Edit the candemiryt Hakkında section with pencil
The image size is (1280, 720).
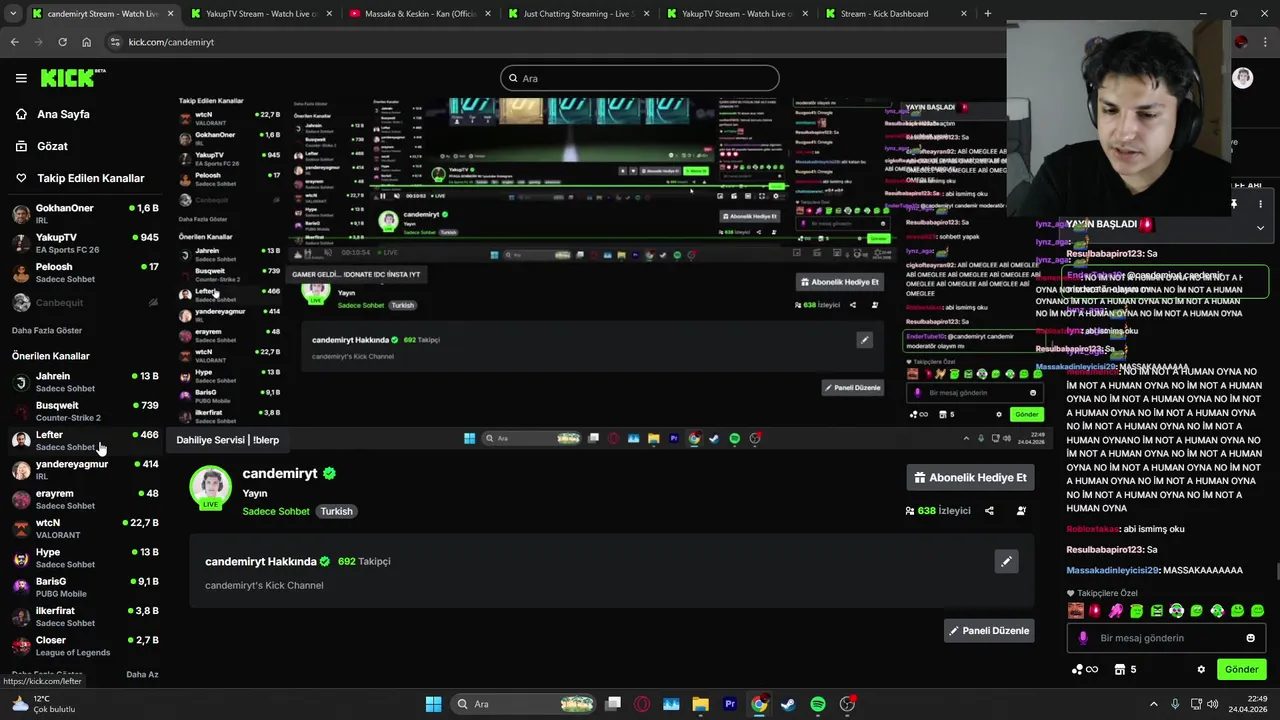pos(1006,561)
